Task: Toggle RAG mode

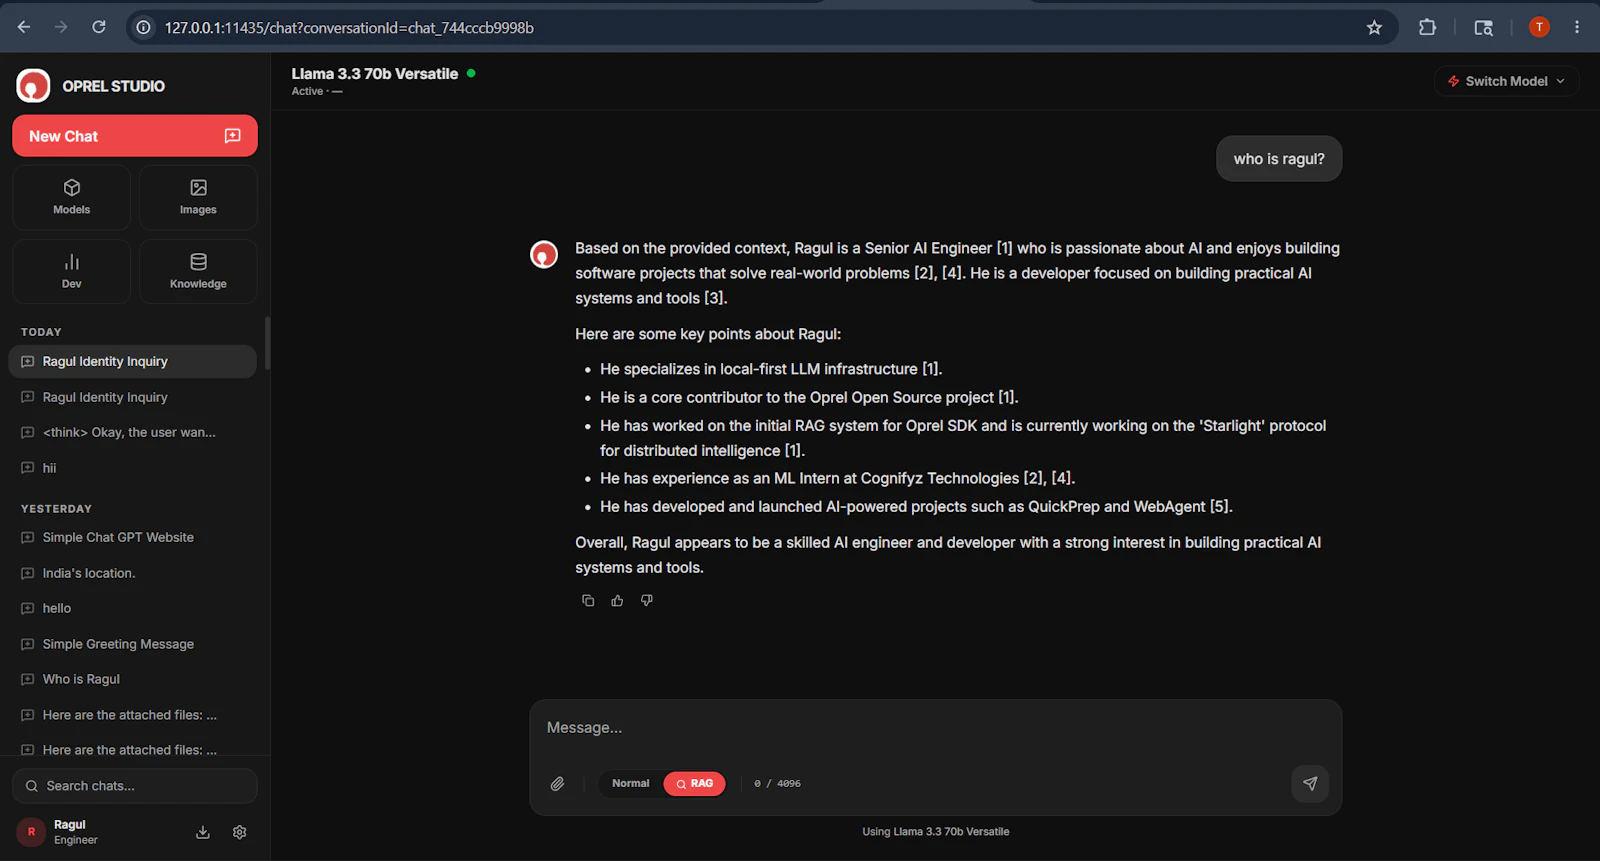Action: tap(694, 784)
